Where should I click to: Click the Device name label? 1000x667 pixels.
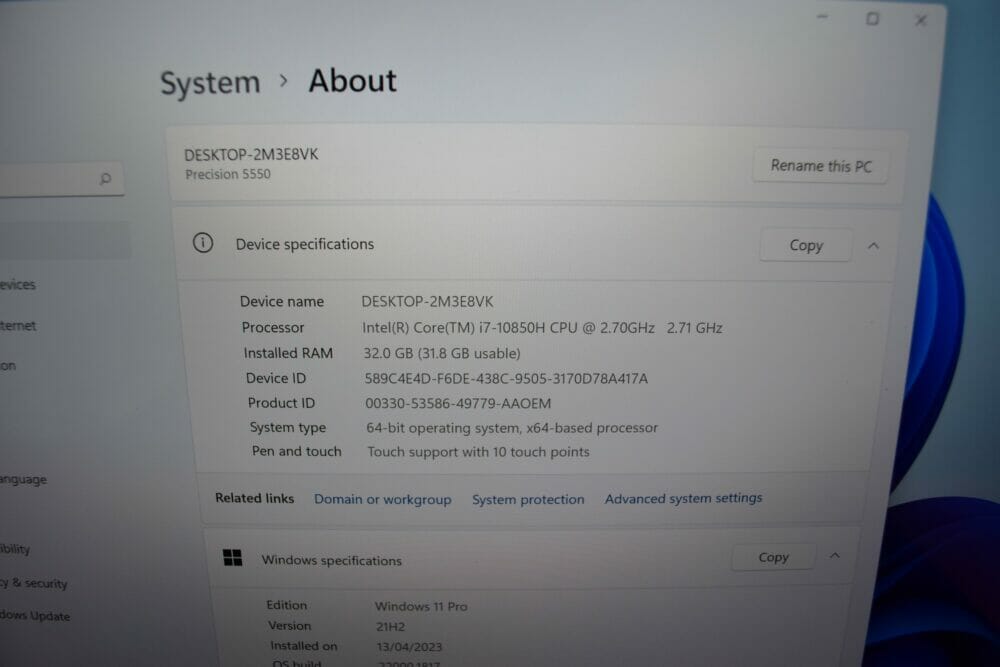[282, 302]
